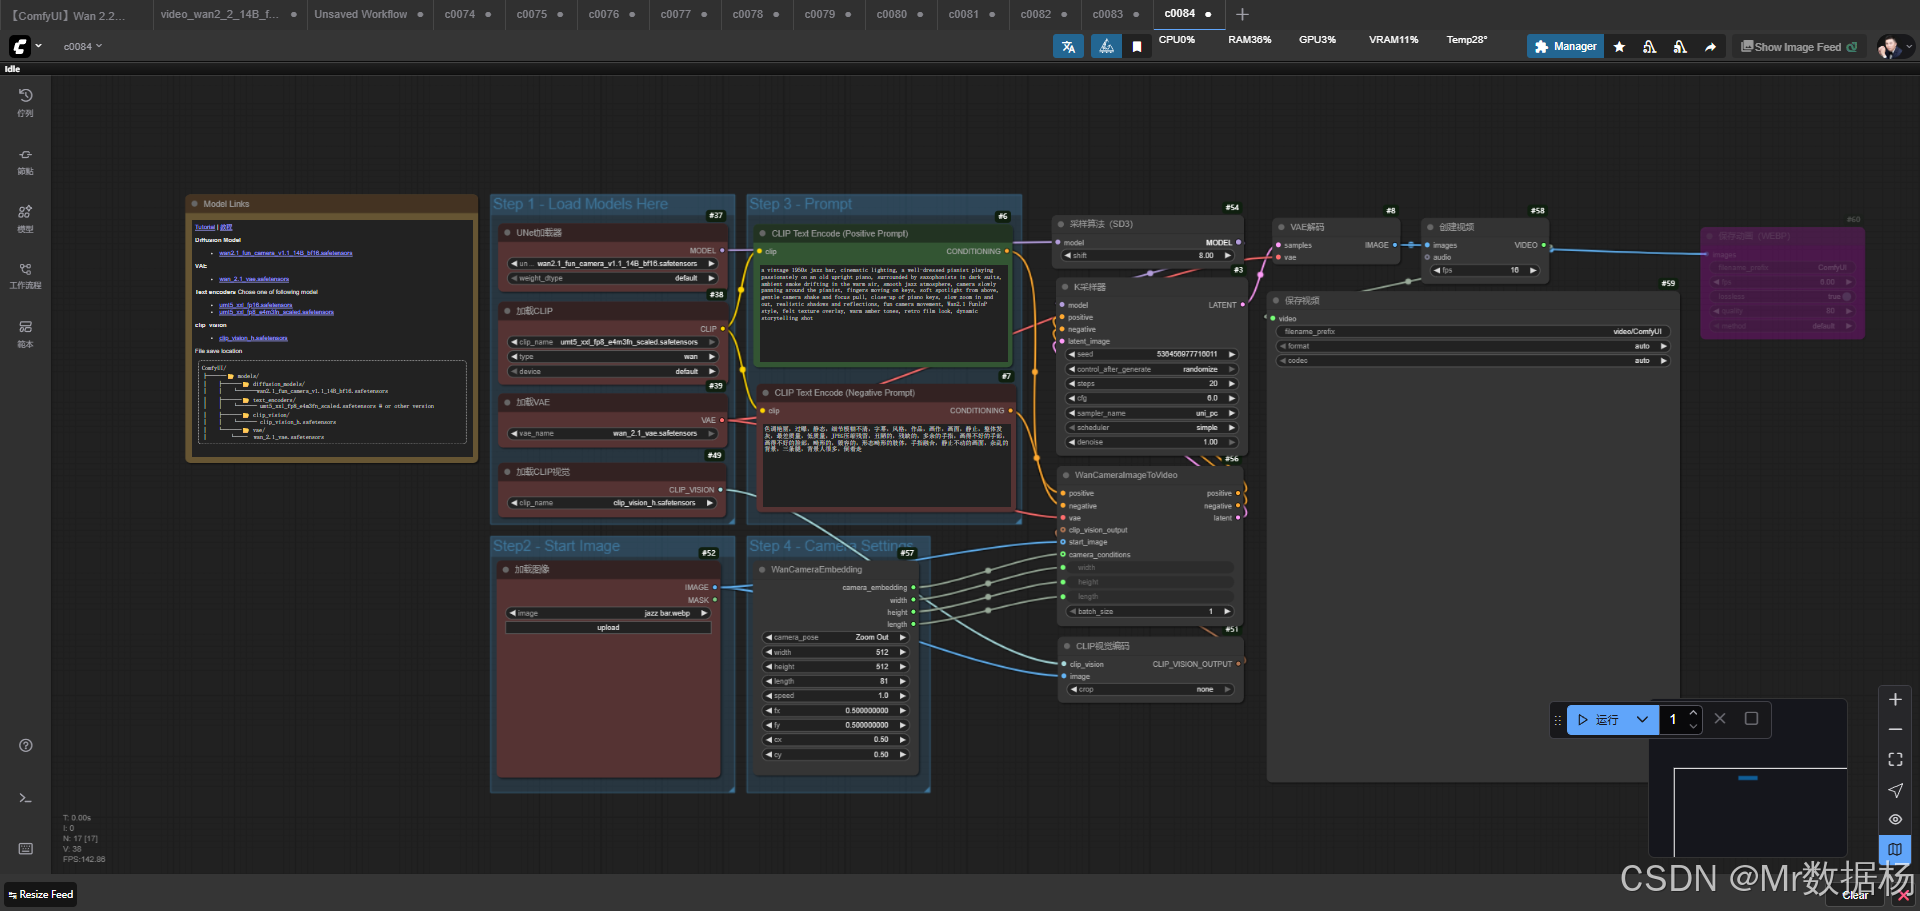Click the user avatar in top right

(x=1888, y=46)
